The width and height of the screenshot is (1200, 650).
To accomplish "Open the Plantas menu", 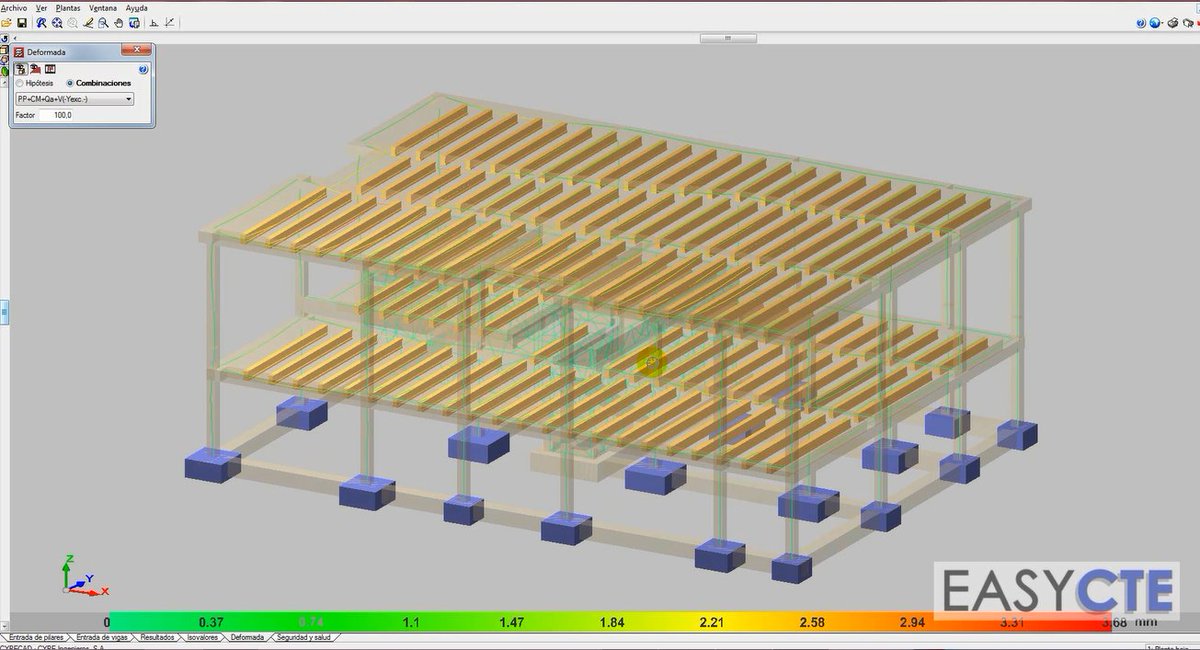I will pos(68,8).
